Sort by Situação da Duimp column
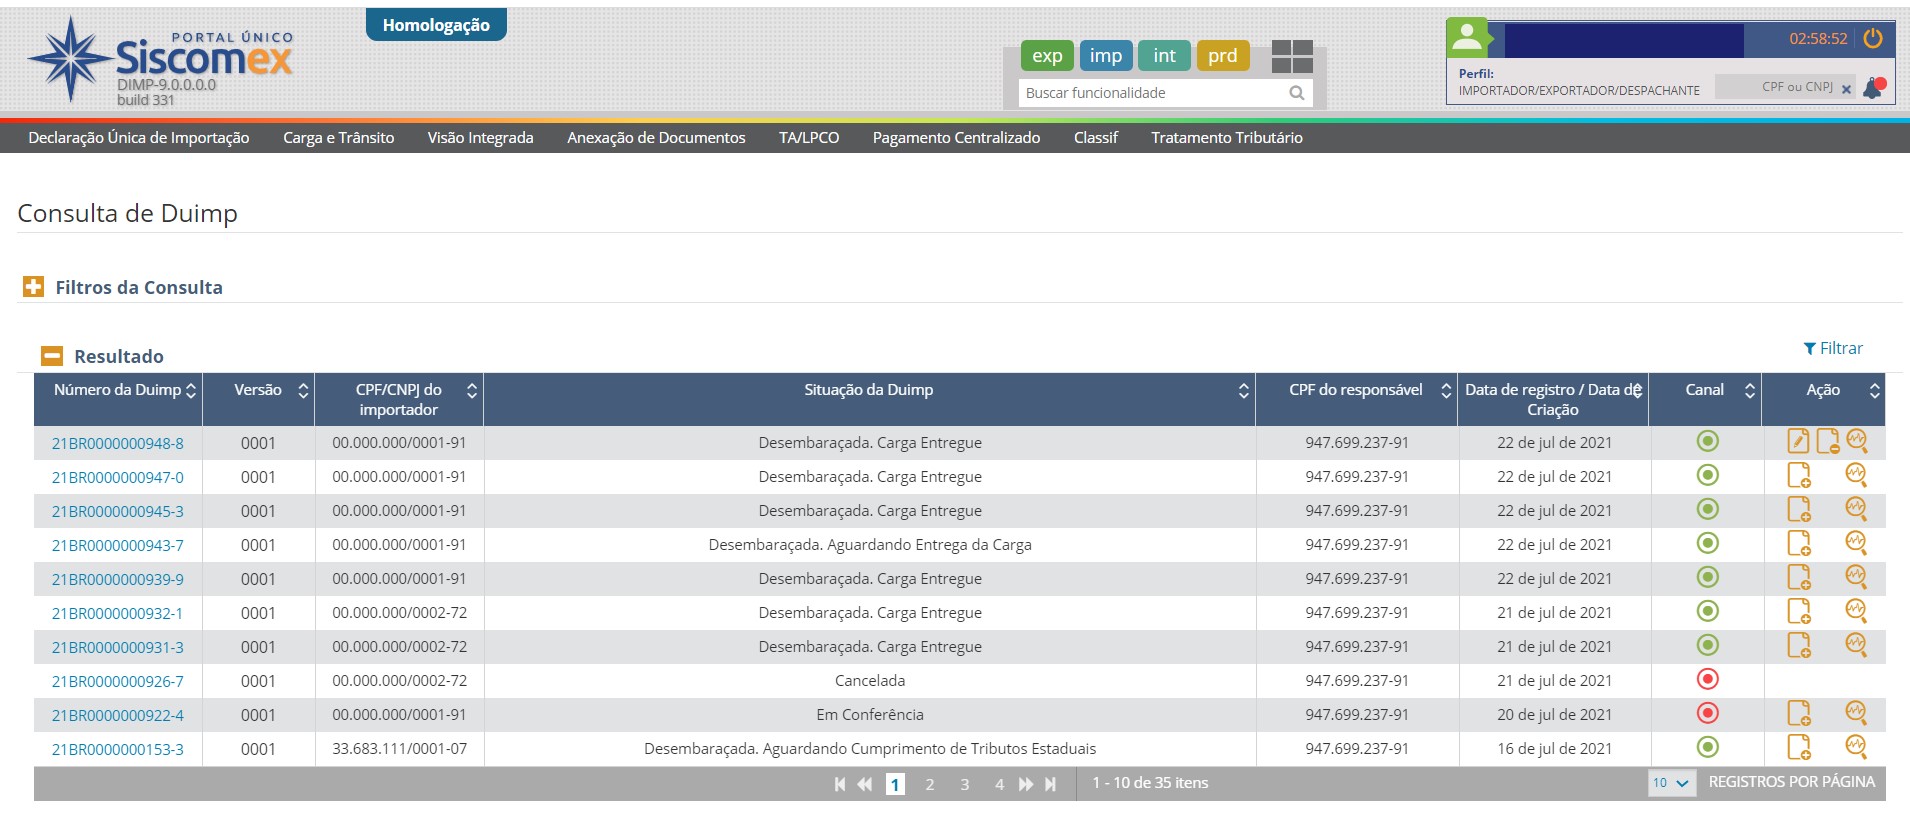The height and width of the screenshot is (816, 1910). [x=1243, y=391]
